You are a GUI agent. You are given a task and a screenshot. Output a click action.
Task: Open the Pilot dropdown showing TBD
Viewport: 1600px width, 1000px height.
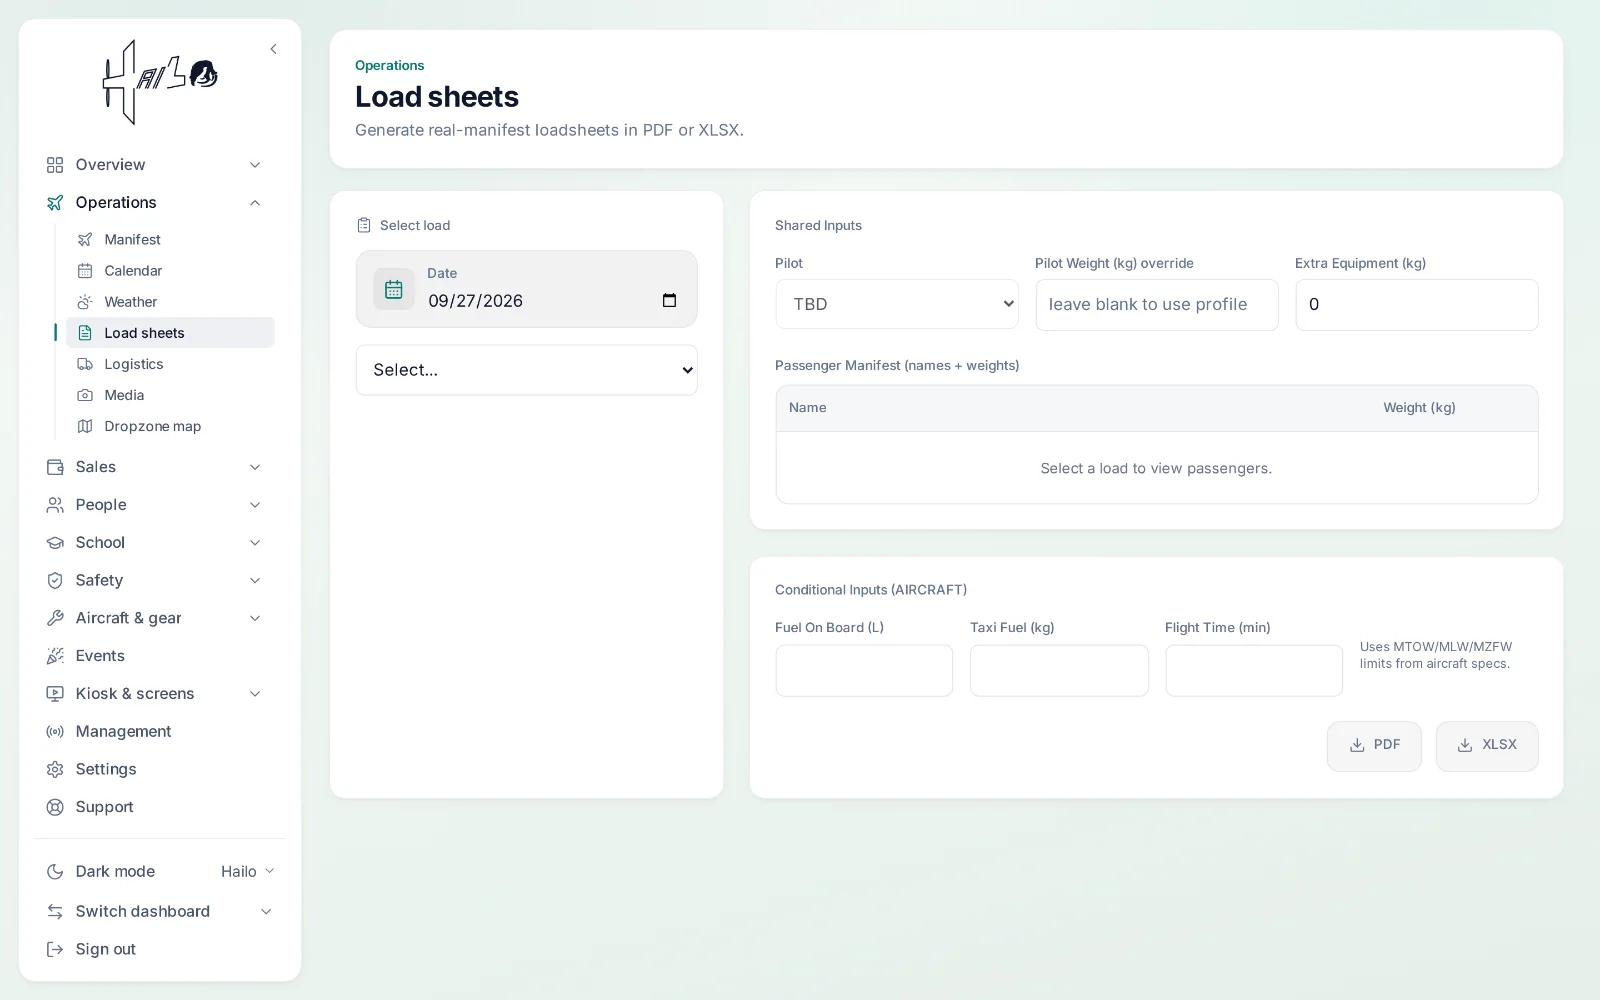(897, 304)
